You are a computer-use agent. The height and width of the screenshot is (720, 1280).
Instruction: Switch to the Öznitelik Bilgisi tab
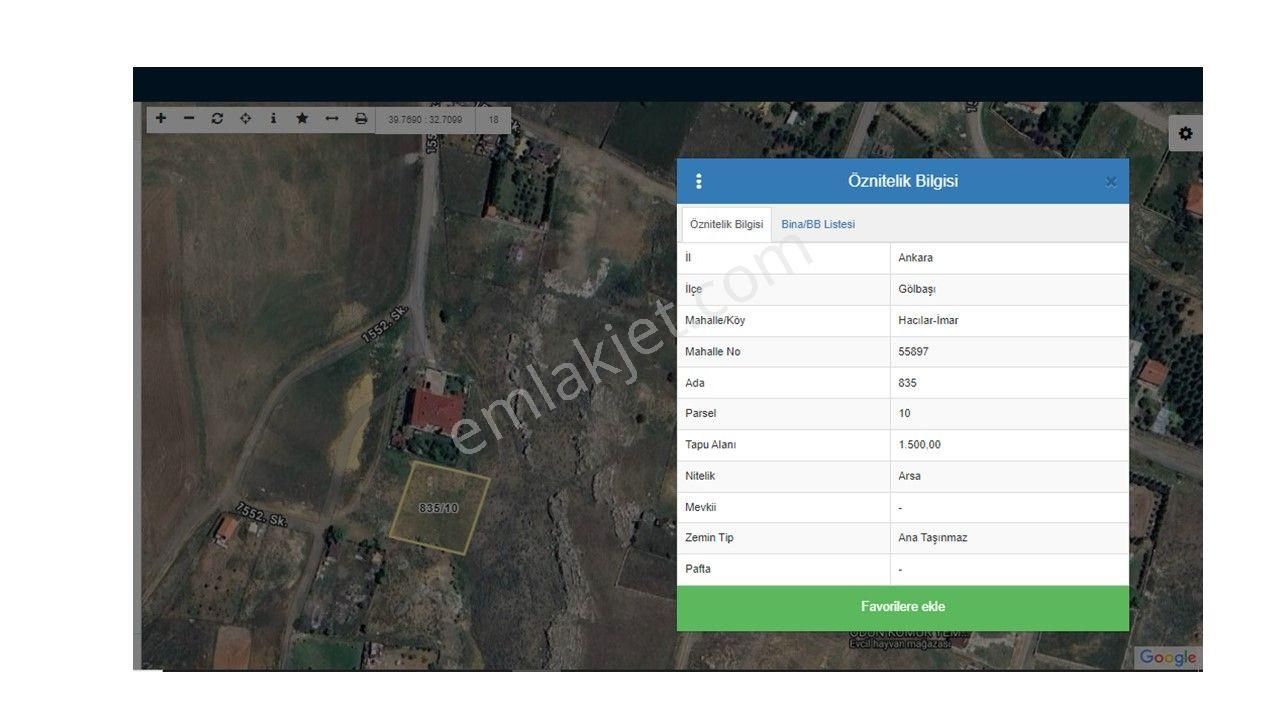(726, 224)
